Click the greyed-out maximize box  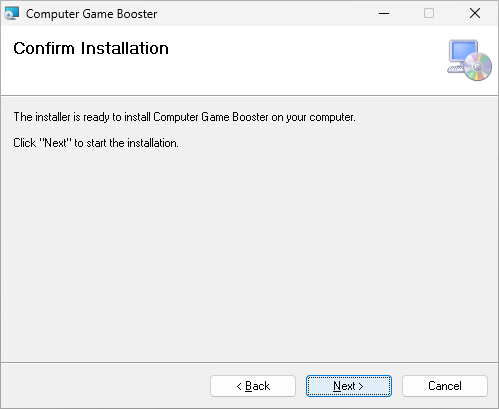point(429,13)
